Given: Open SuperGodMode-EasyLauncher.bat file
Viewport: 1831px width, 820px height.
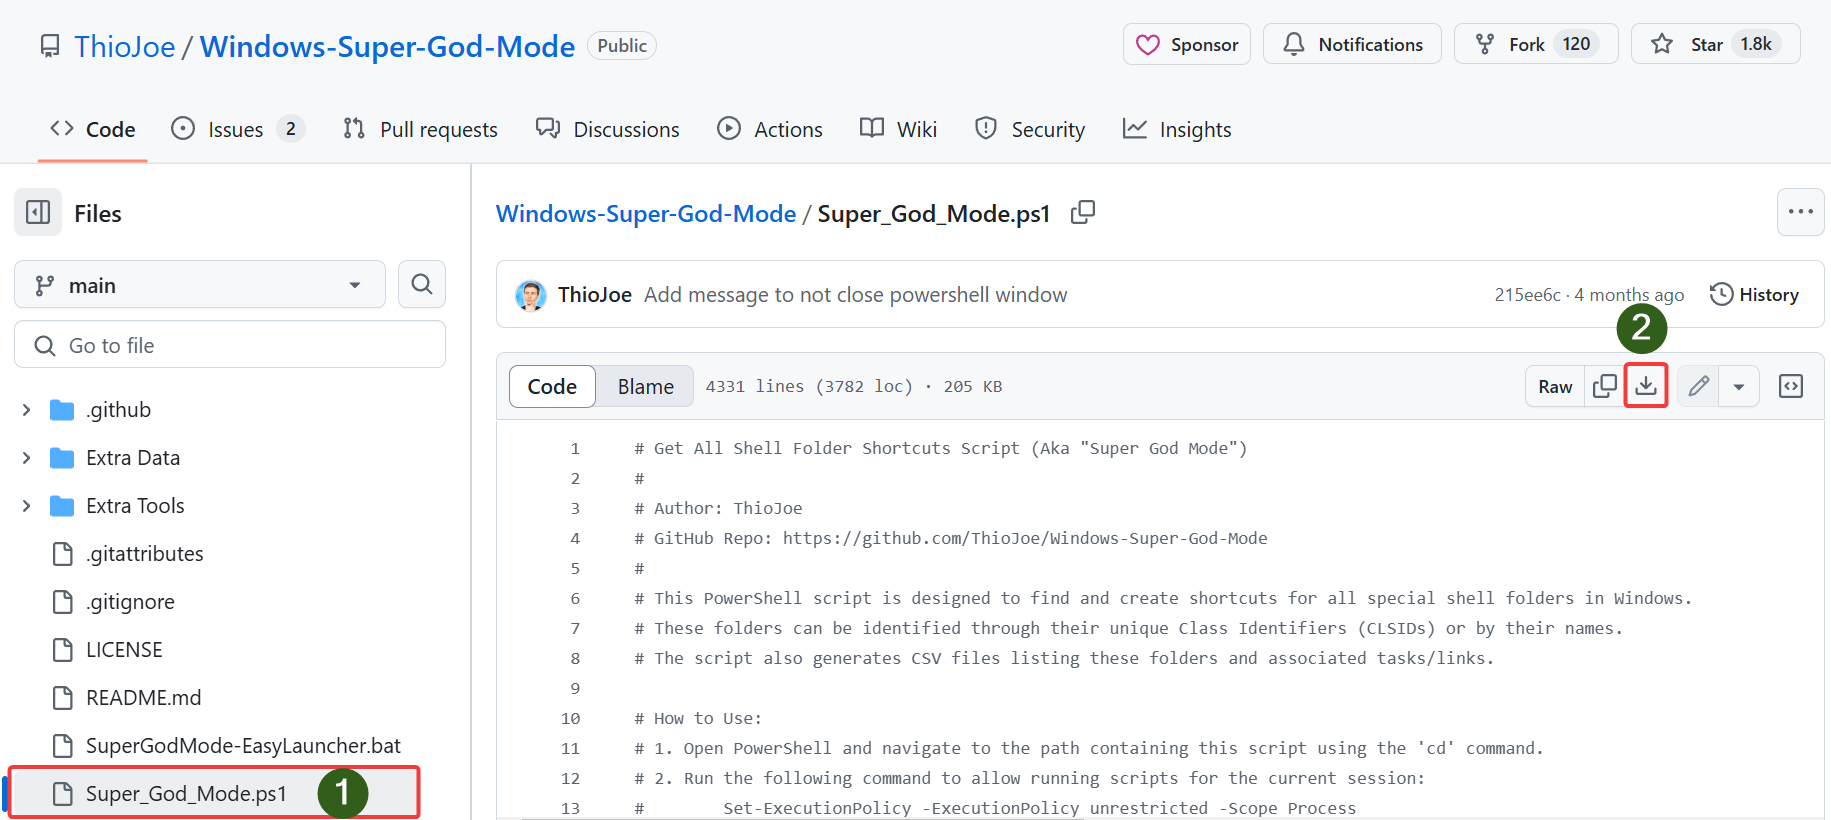Looking at the screenshot, I should point(243,746).
